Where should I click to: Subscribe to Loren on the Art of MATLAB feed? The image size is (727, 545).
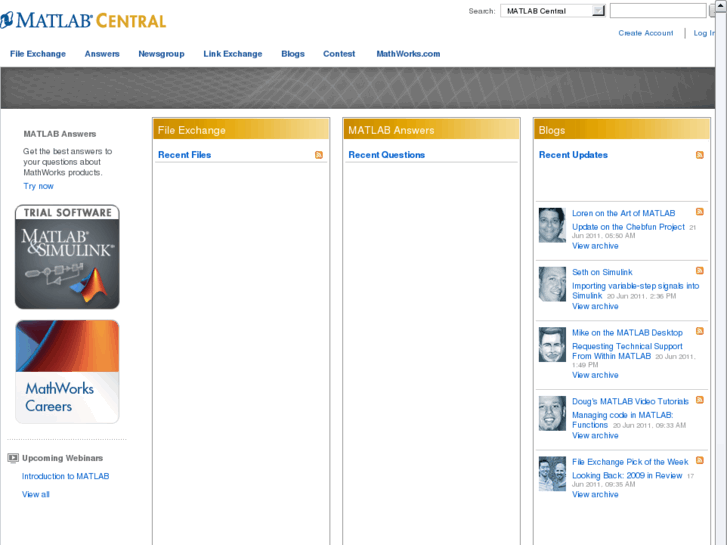tap(700, 212)
